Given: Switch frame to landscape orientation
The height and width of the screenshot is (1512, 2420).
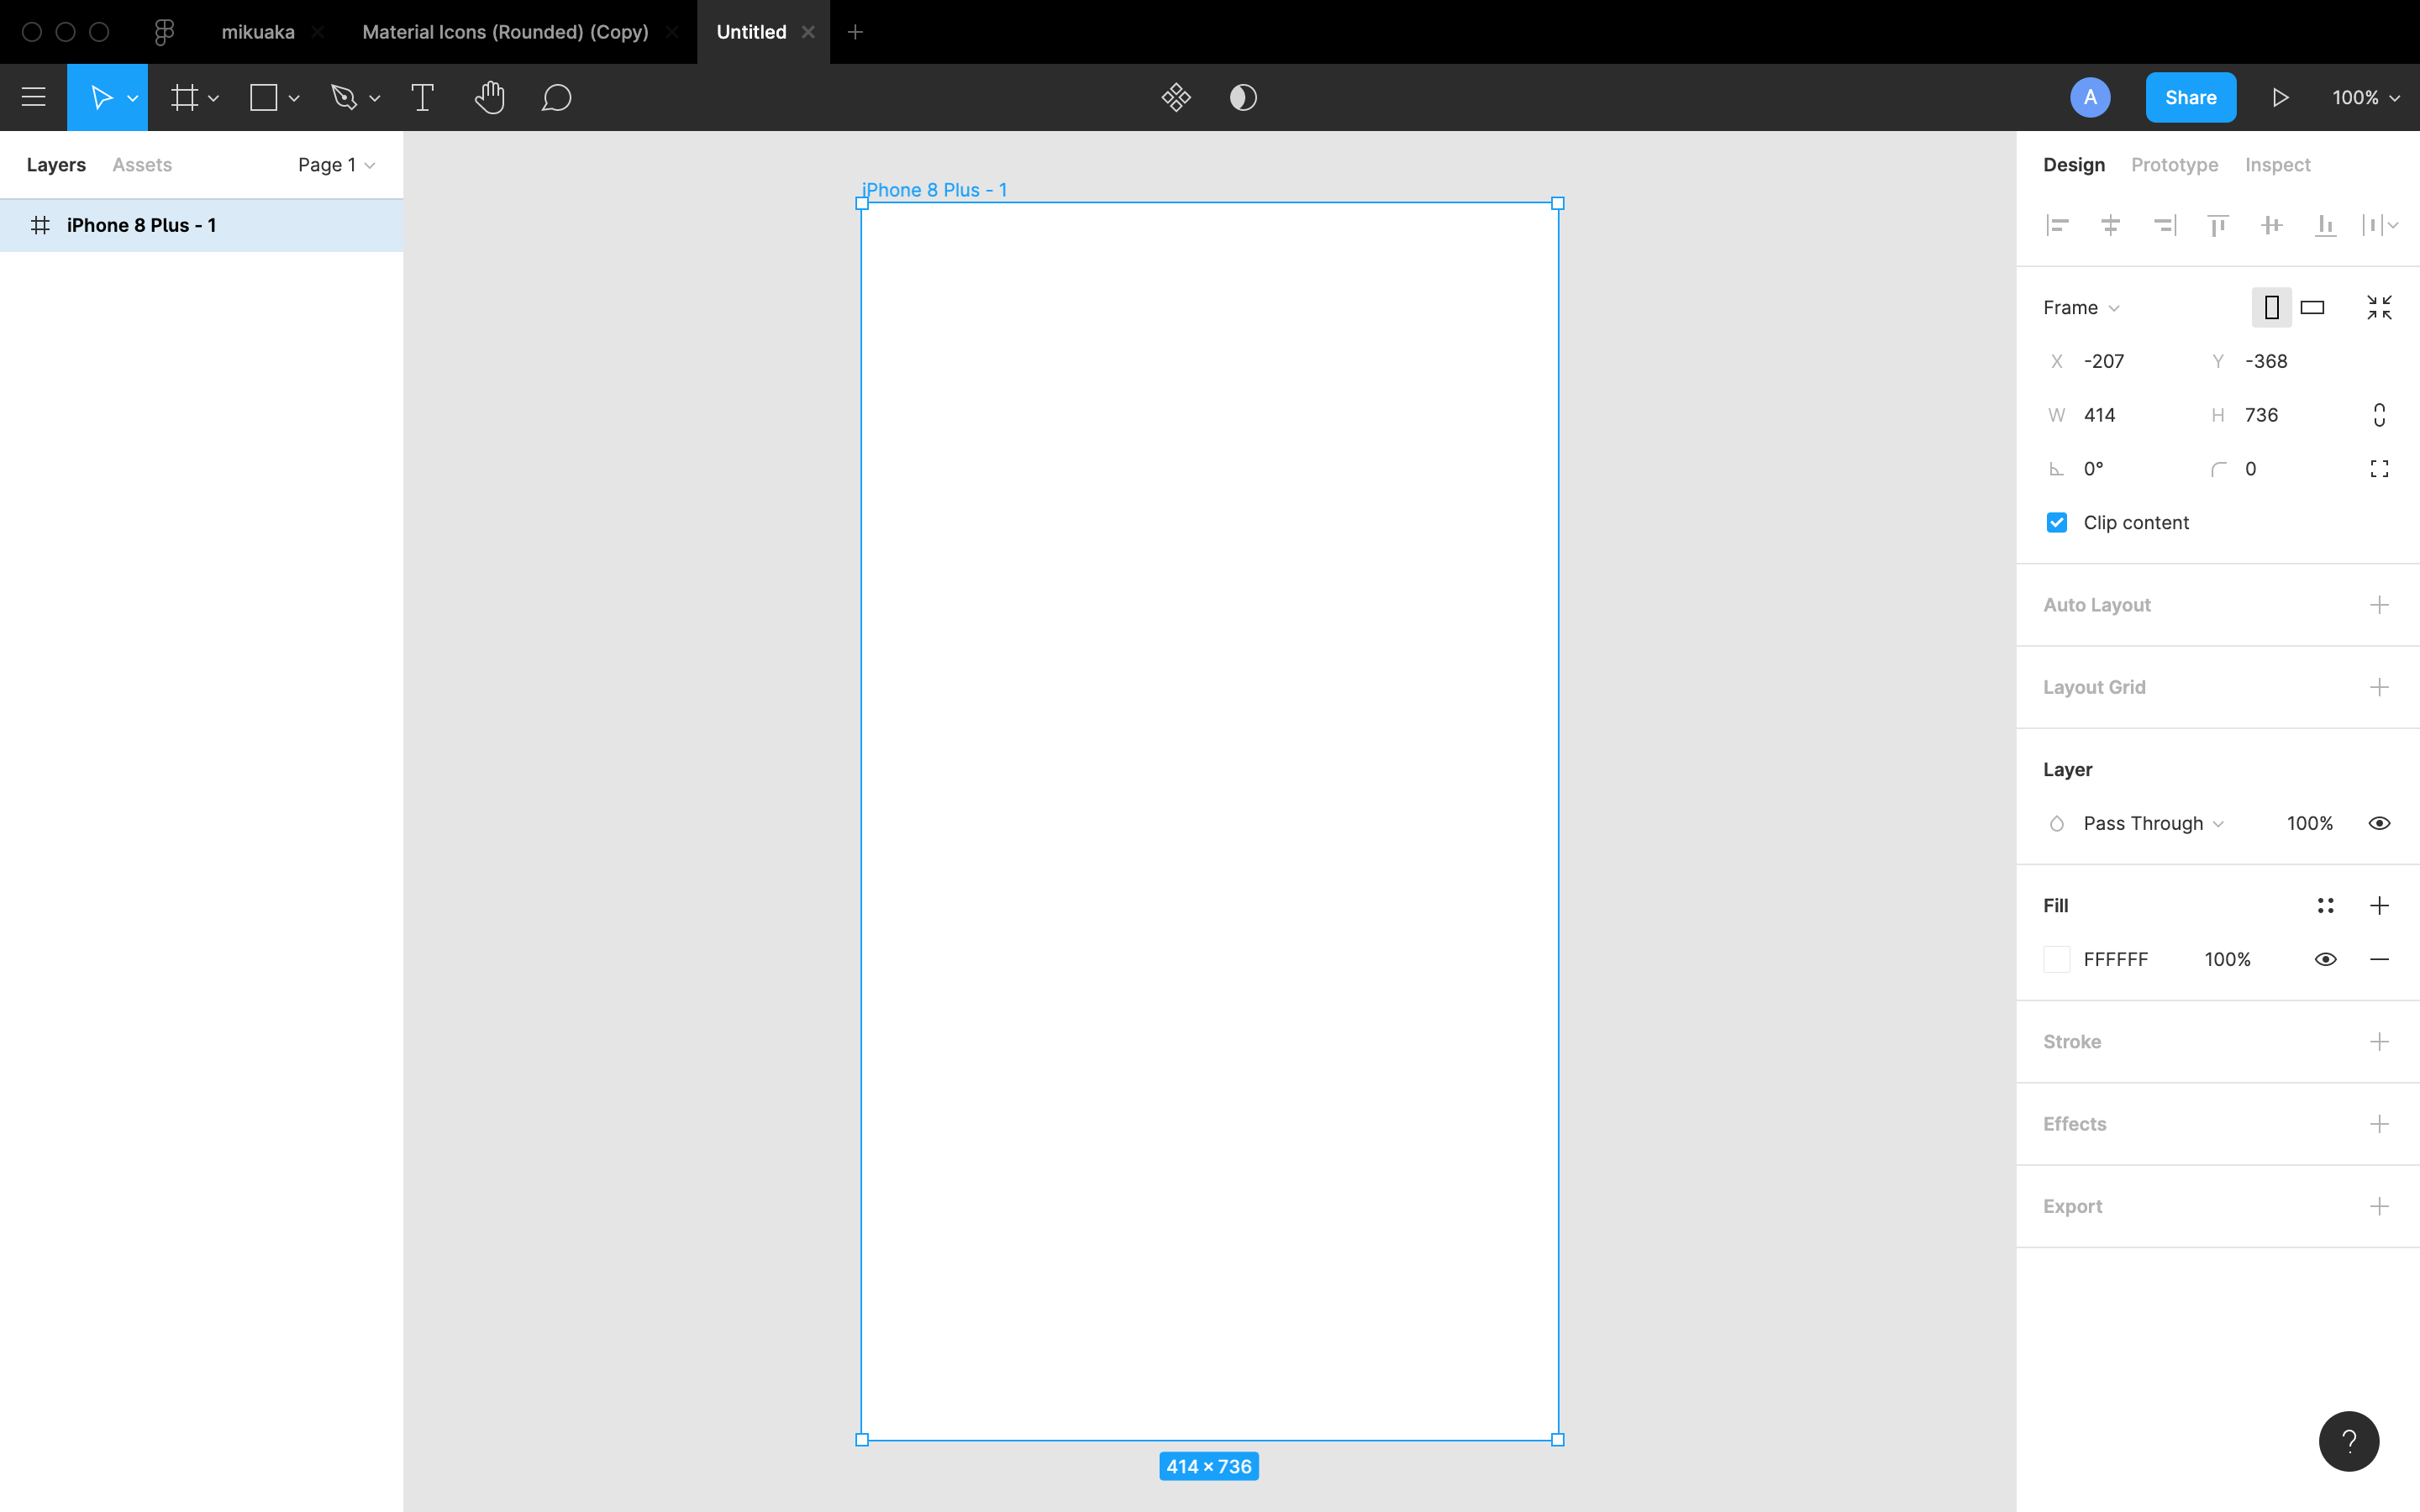Looking at the screenshot, I should tap(2312, 307).
